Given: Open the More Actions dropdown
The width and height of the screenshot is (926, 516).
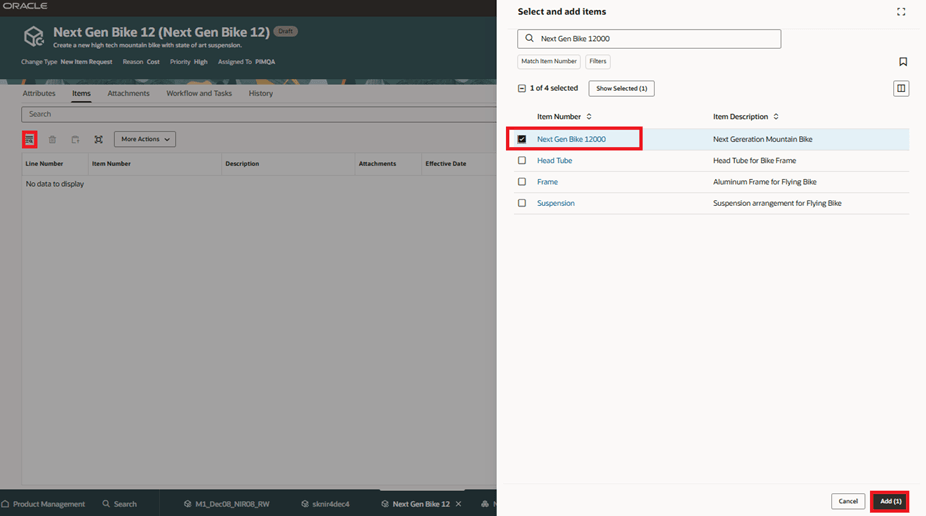Looking at the screenshot, I should (145, 139).
